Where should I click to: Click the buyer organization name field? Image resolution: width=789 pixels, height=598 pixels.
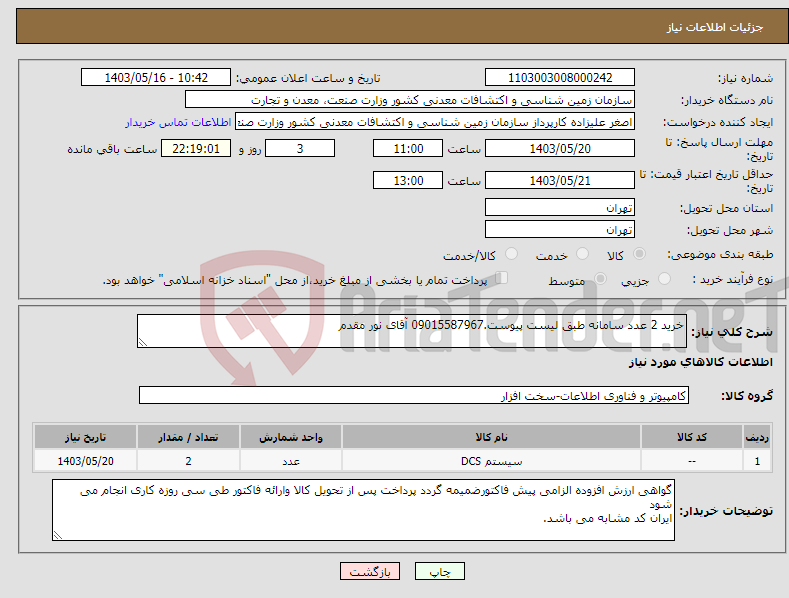[x=410, y=99]
